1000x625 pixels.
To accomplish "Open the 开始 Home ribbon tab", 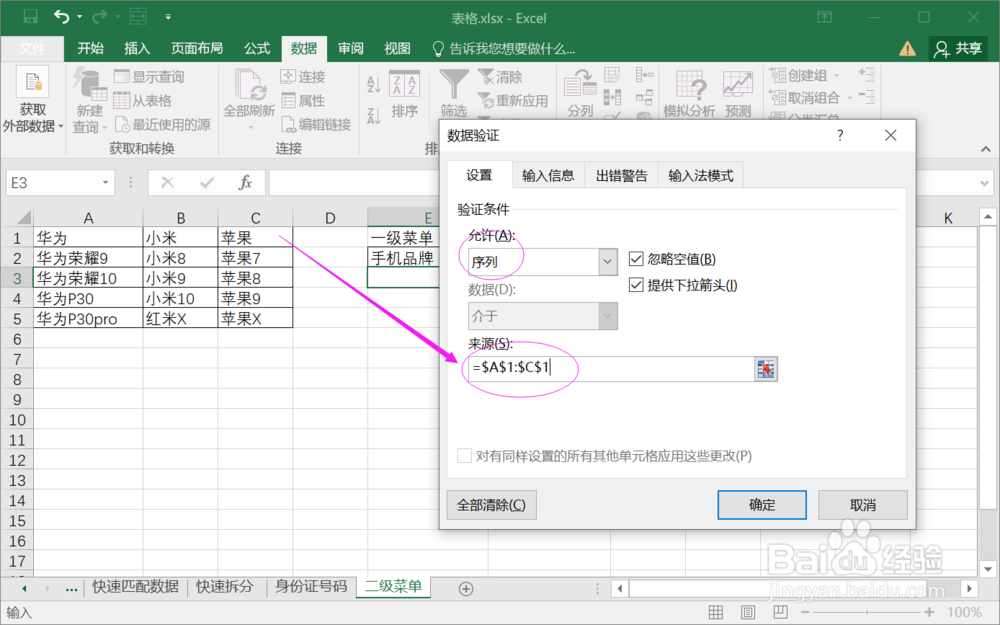I will point(91,48).
